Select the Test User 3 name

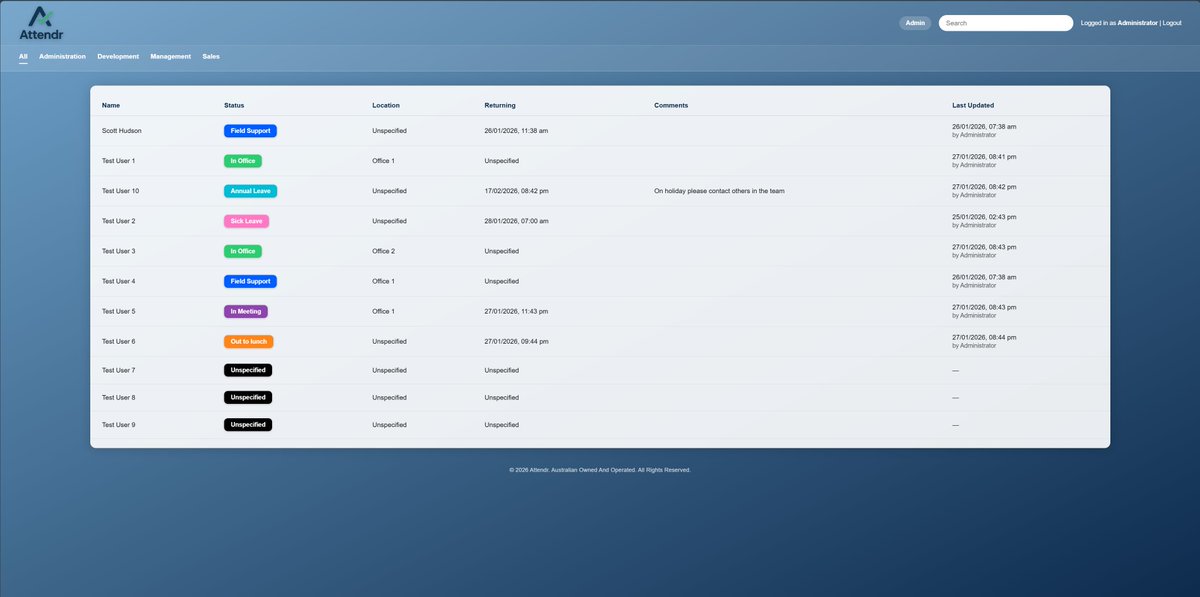point(119,251)
